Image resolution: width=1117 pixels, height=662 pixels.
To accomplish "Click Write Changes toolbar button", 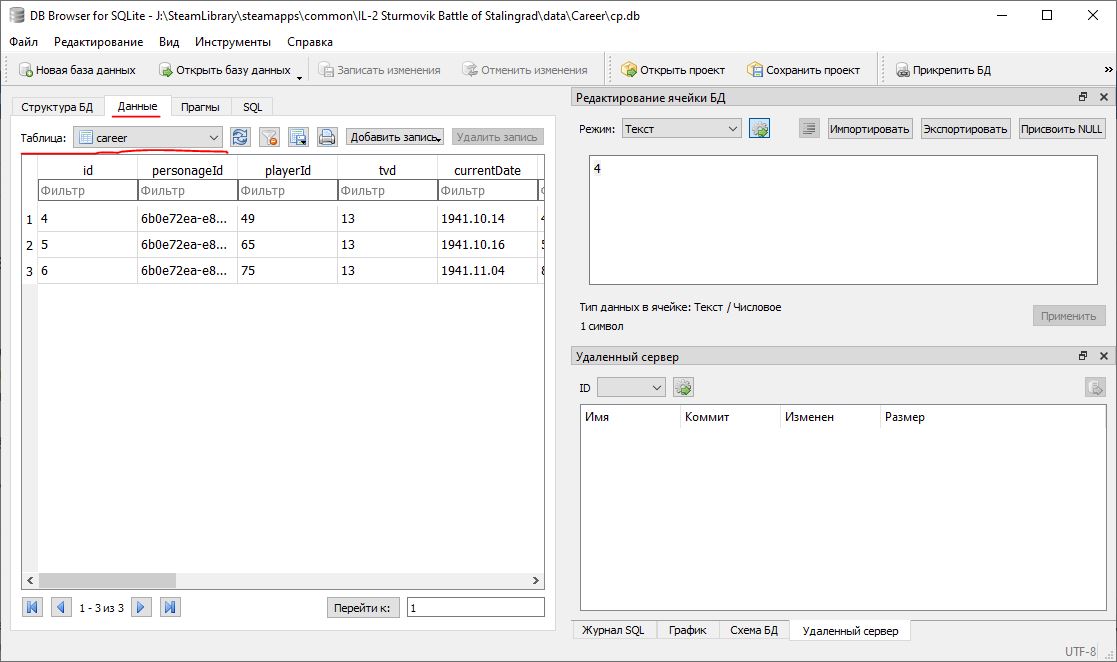I will (380, 70).
